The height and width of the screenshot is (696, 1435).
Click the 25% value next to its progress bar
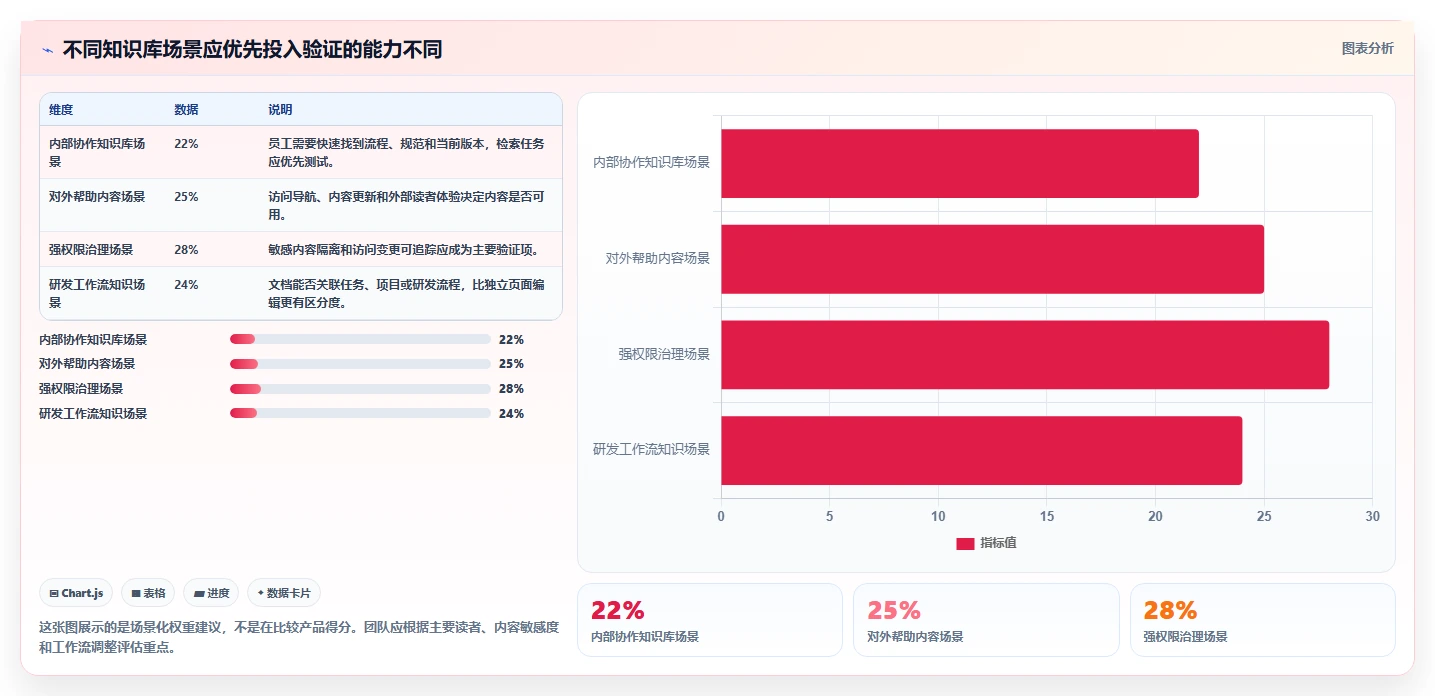(x=511, y=364)
